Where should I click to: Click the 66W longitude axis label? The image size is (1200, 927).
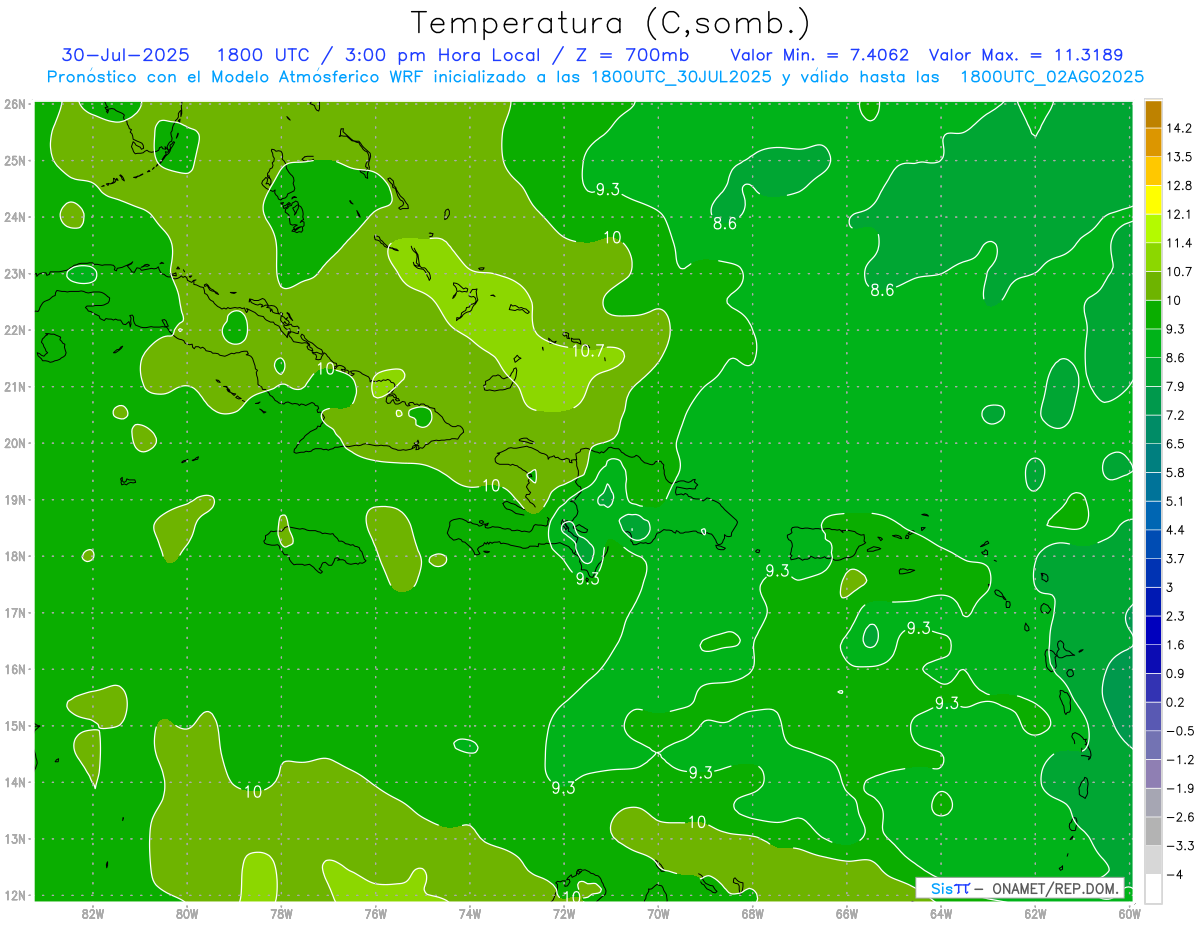[x=847, y=913]
